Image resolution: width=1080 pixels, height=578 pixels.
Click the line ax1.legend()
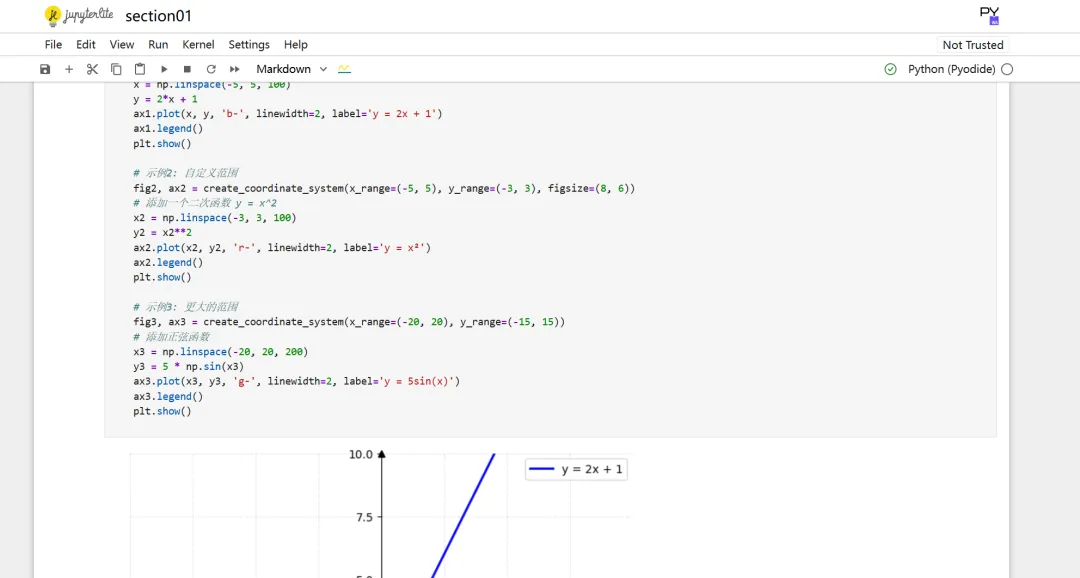tap(168, 128)
